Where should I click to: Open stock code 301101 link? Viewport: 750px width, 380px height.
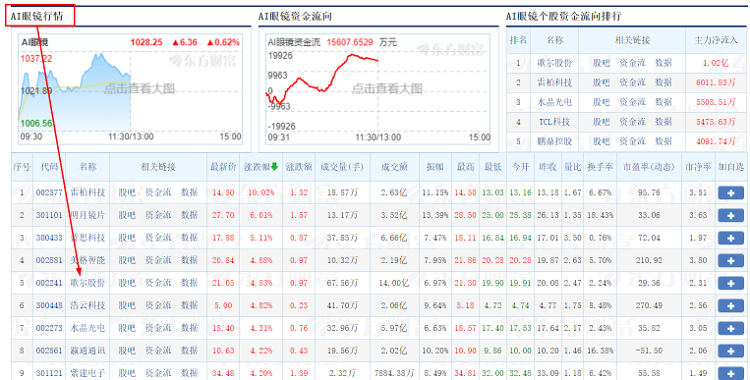click(49, 215)
